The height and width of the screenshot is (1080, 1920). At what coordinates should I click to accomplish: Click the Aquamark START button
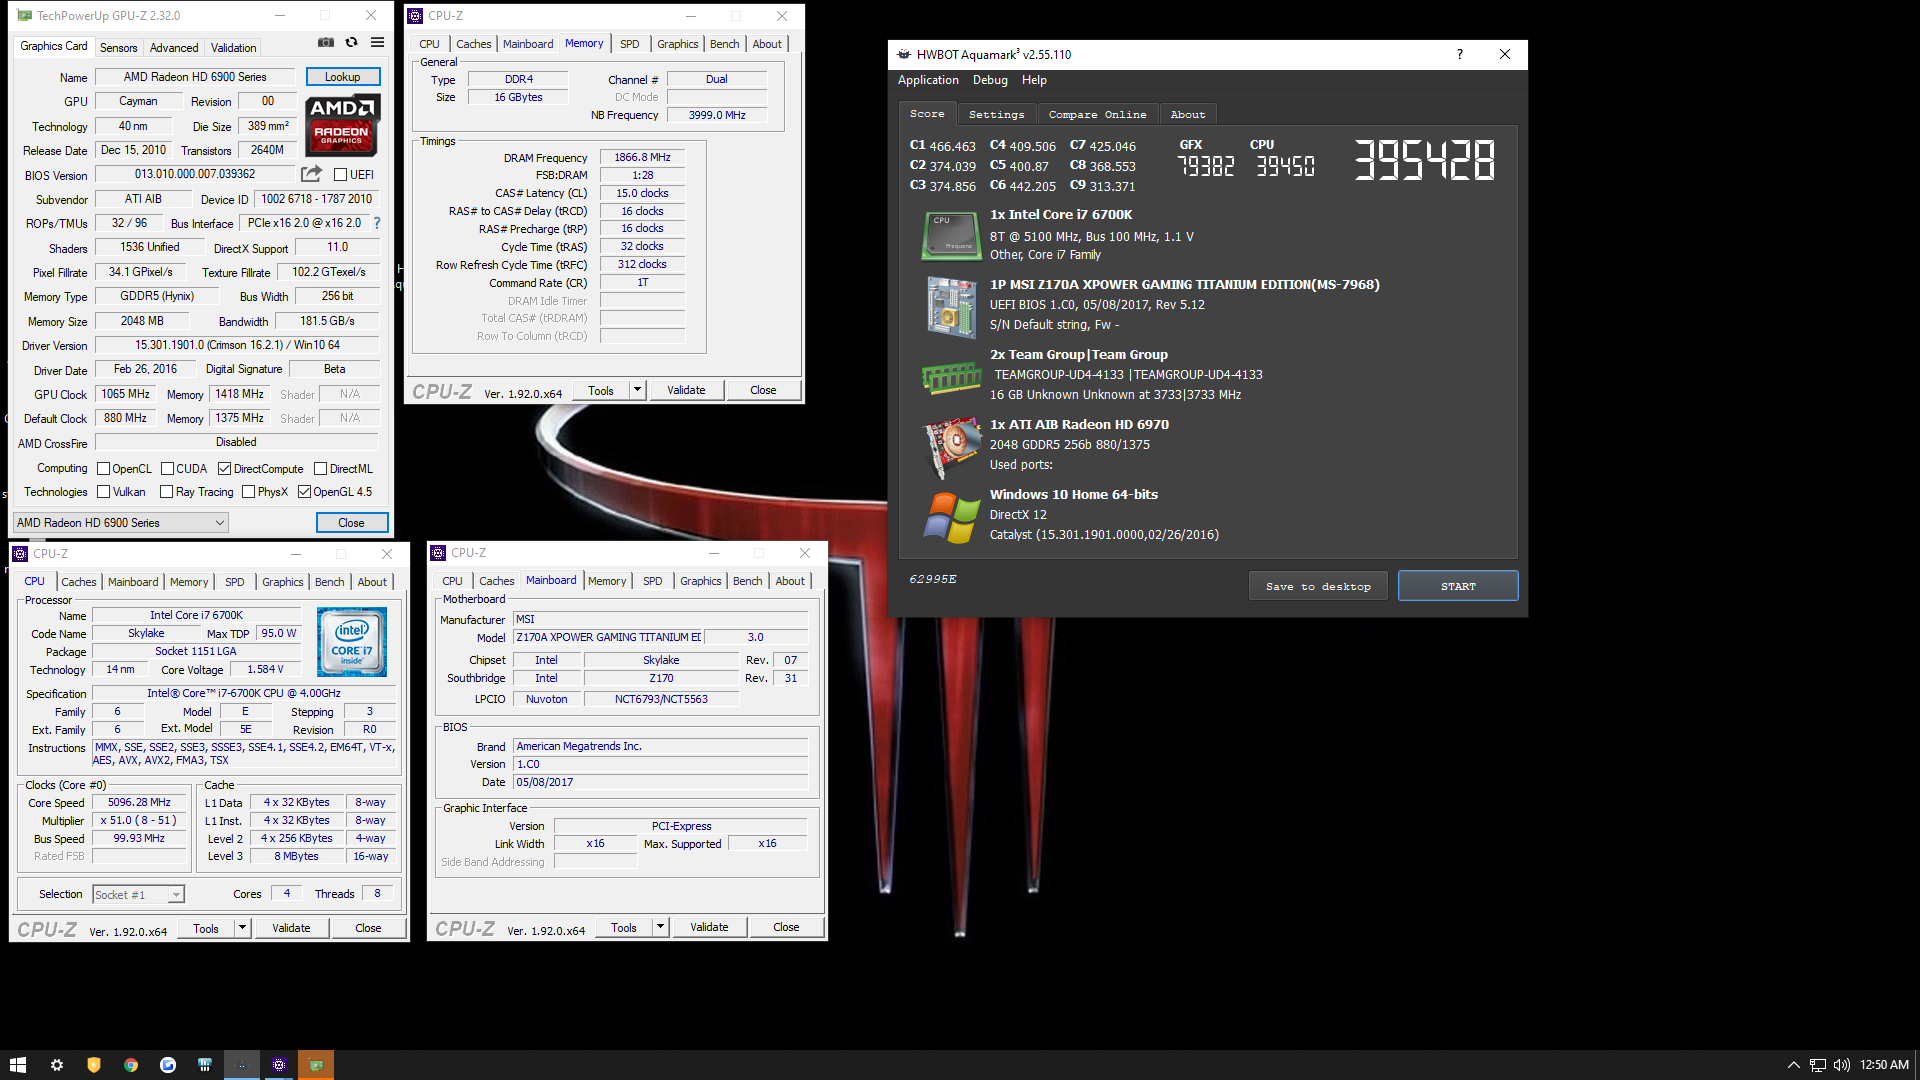[x=1458, y=586]
